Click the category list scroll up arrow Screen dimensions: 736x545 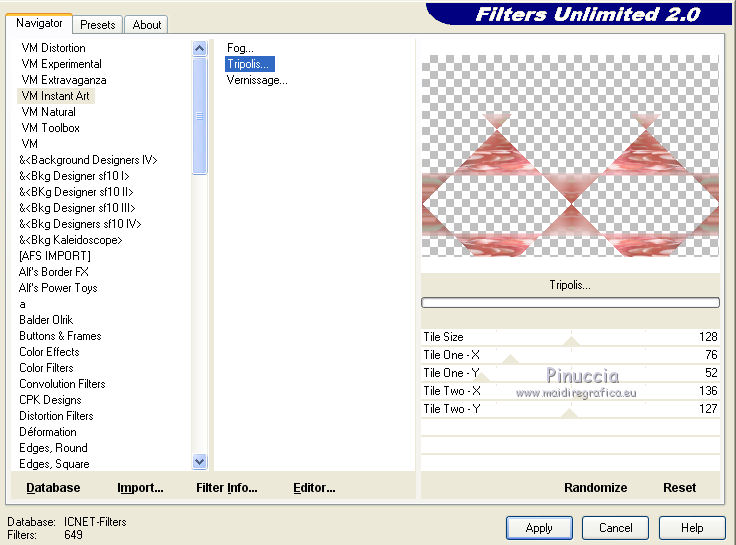click(x=199, y=48)
